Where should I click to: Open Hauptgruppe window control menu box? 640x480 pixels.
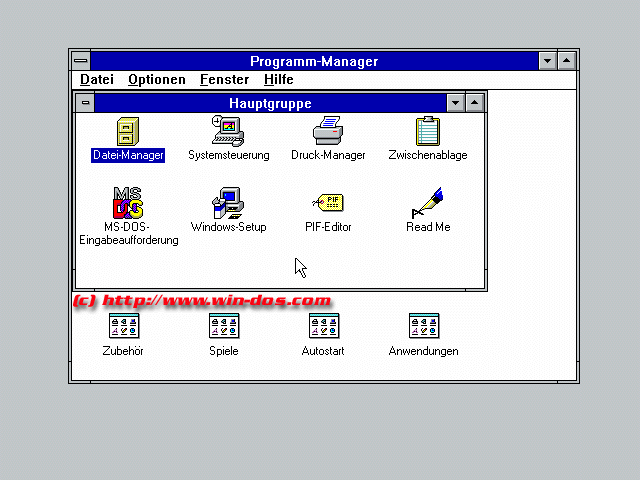(86, 103)
